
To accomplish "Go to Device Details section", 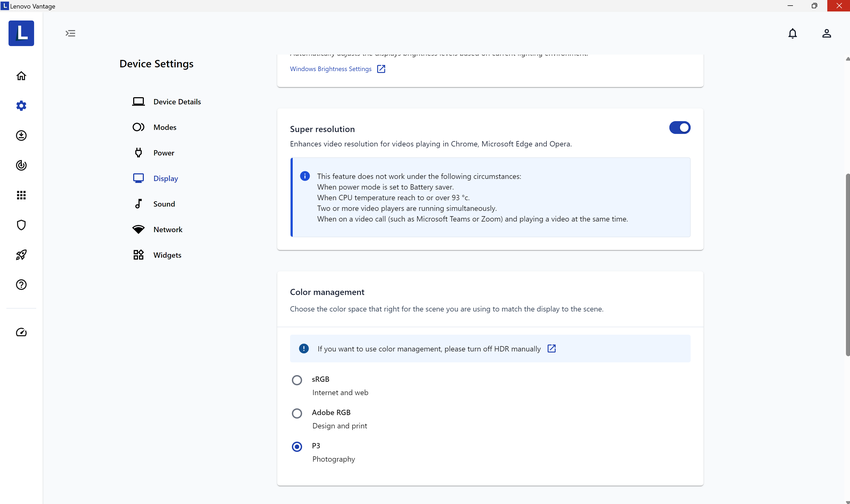I will tap(176, 102).
